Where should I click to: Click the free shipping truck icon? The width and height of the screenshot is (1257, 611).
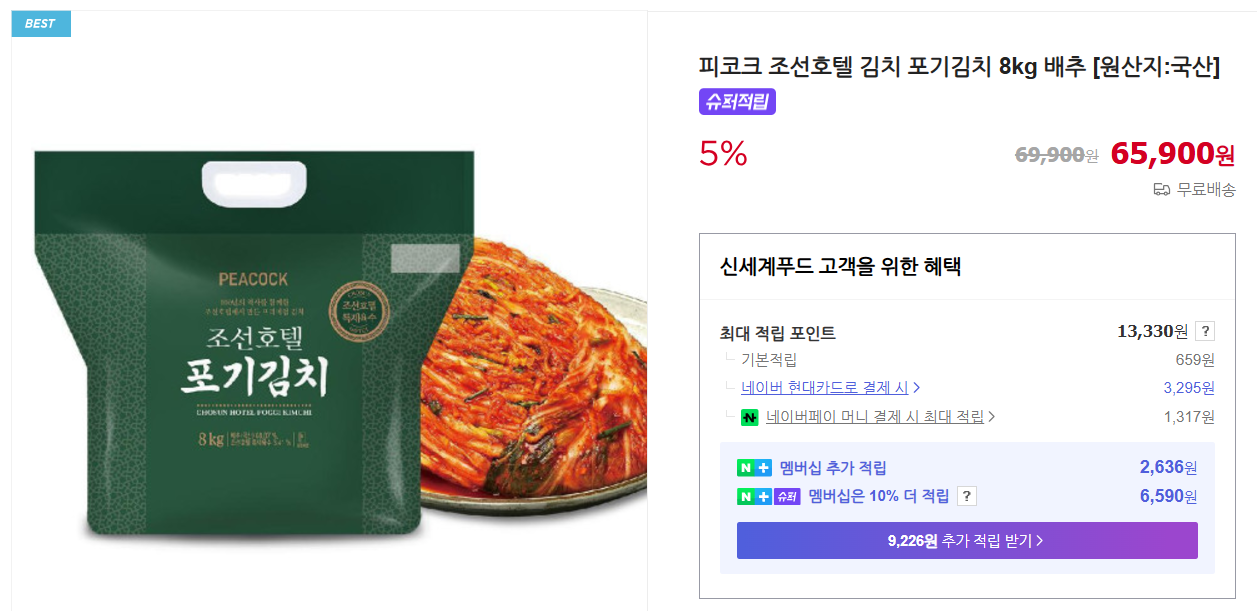[1162, 190]
